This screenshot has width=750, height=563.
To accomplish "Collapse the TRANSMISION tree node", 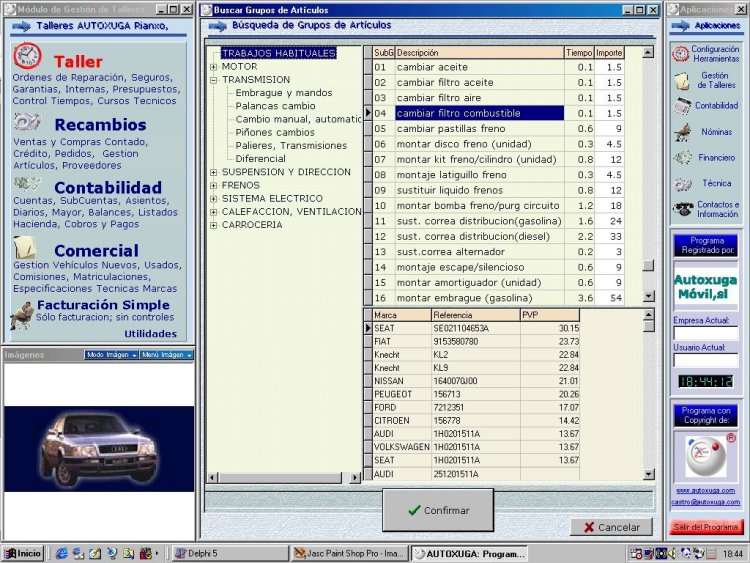I will tap(214, 80).
